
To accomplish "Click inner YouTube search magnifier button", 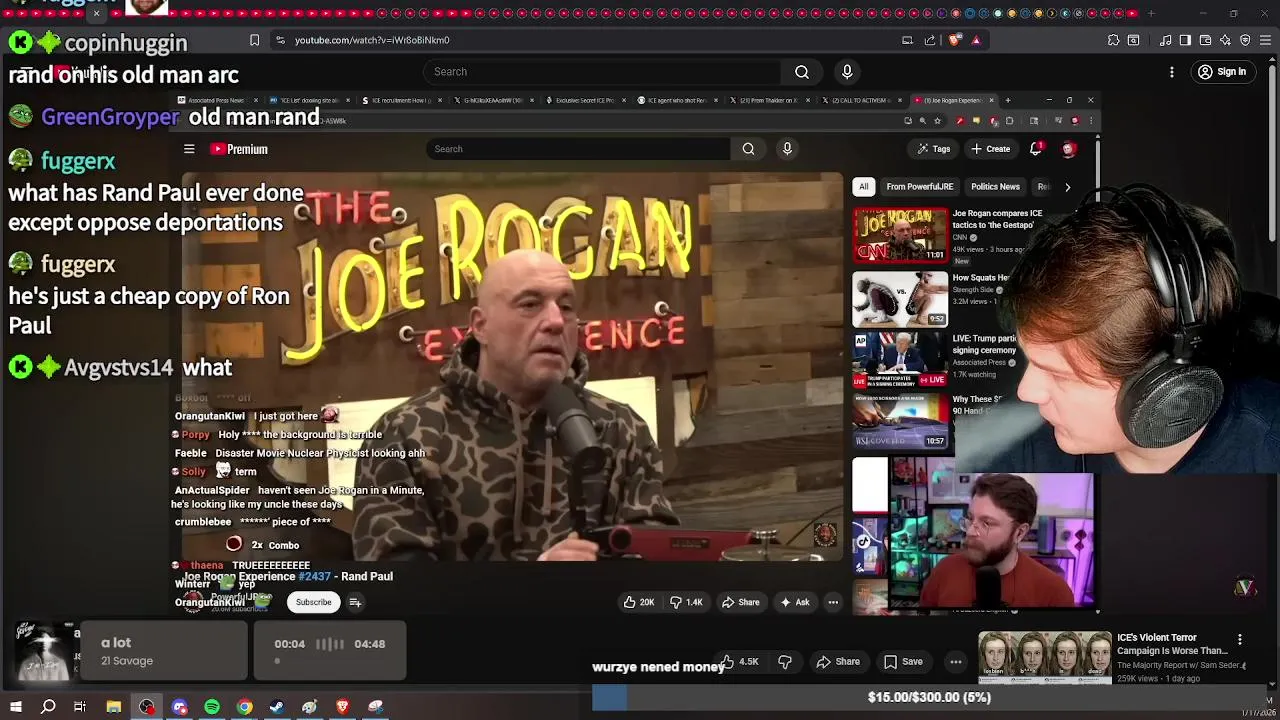I will (x=748, y=149).
